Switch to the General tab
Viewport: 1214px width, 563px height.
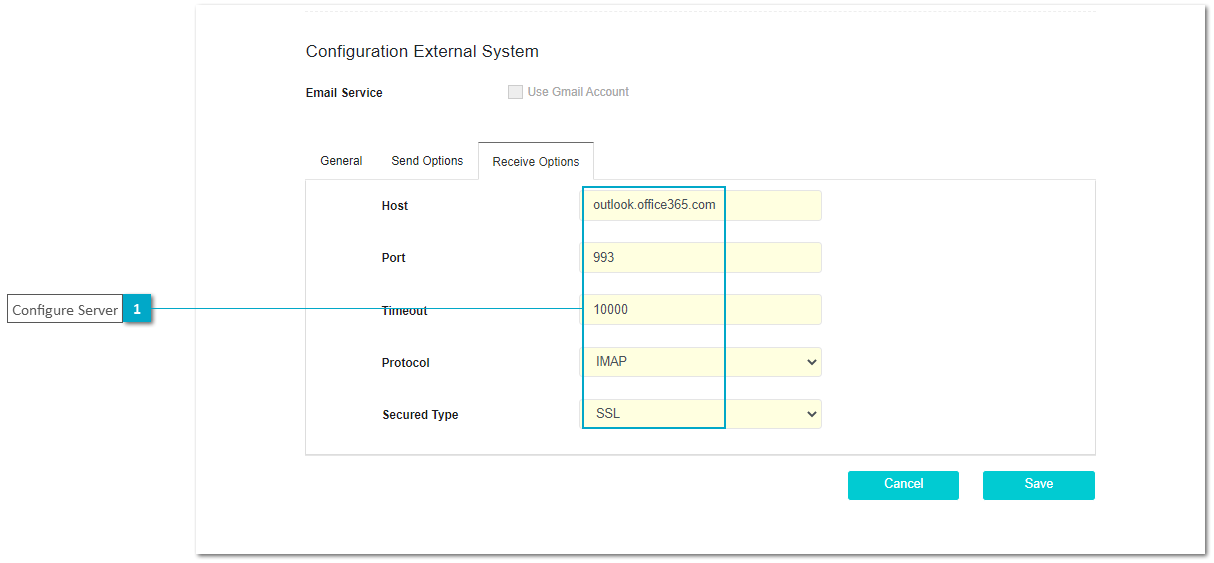tap(341, 161)
